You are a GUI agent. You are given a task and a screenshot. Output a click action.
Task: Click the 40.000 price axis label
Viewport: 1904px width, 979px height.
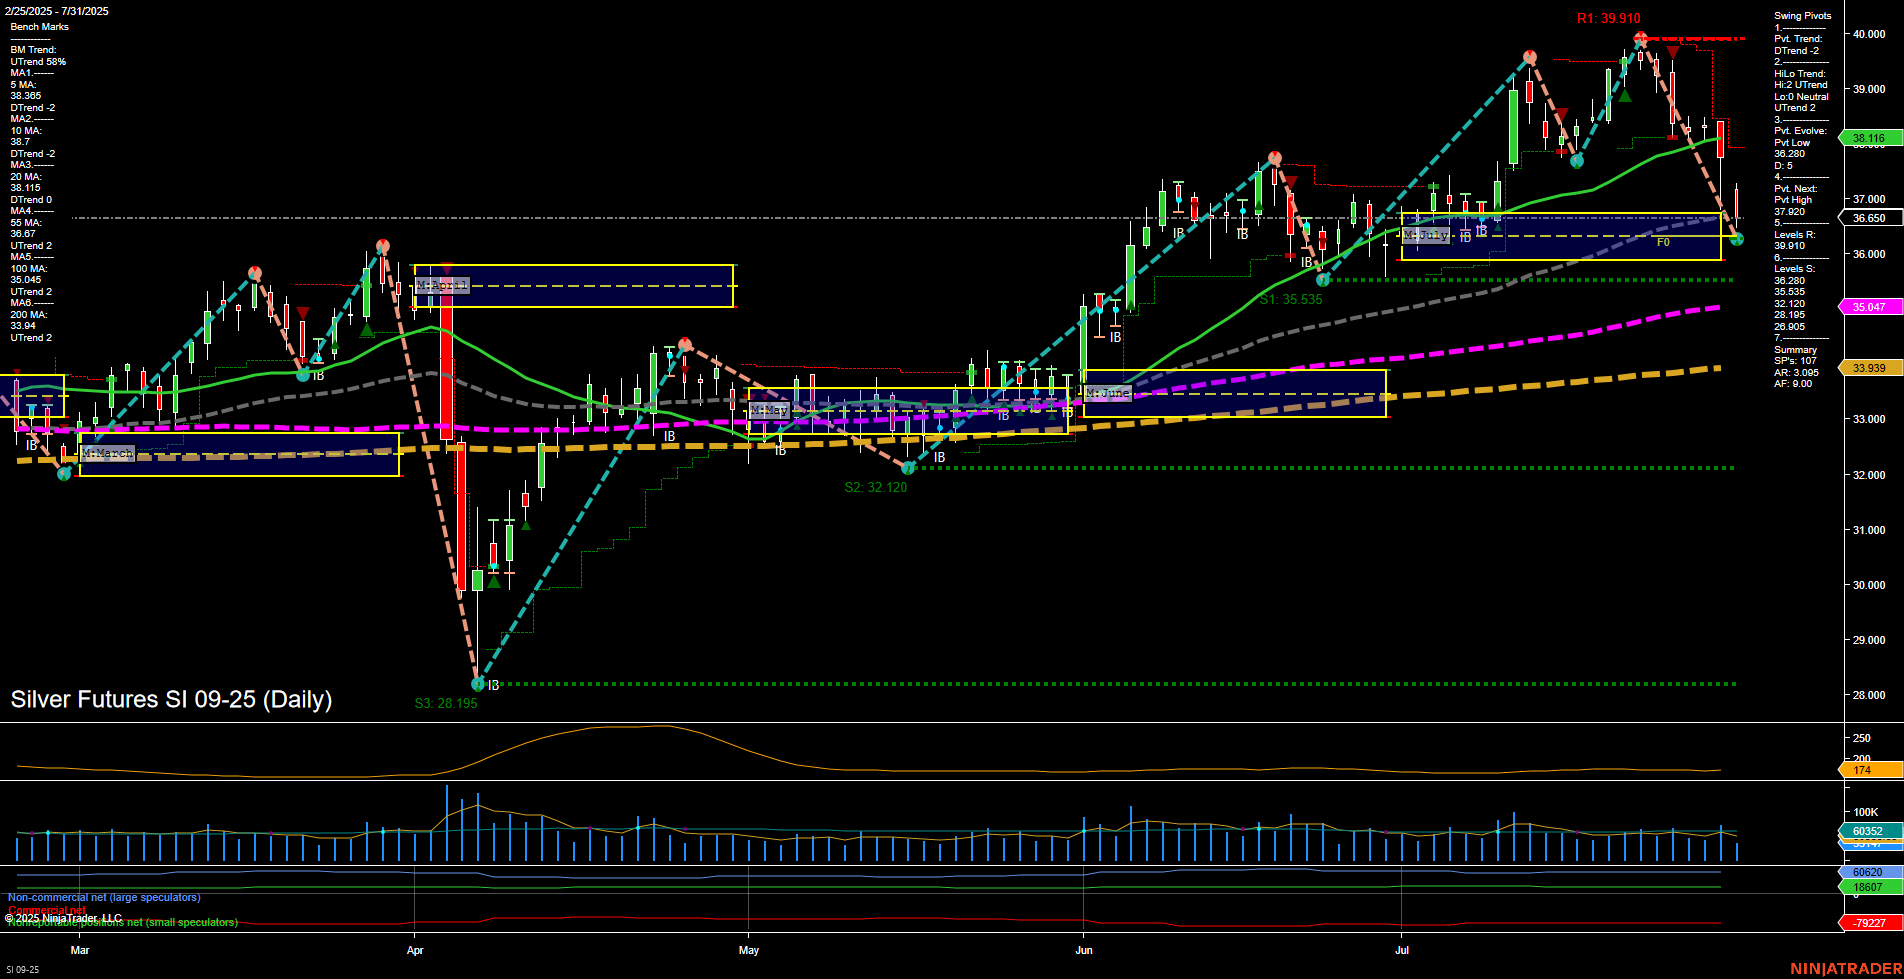[1869, 34]
